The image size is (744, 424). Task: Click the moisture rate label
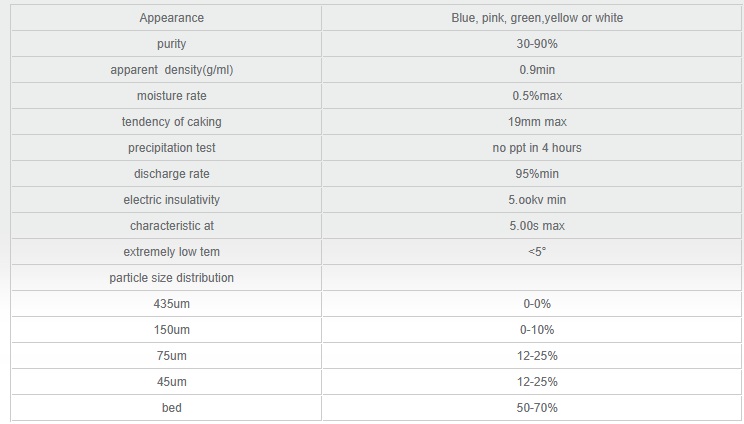172,96
